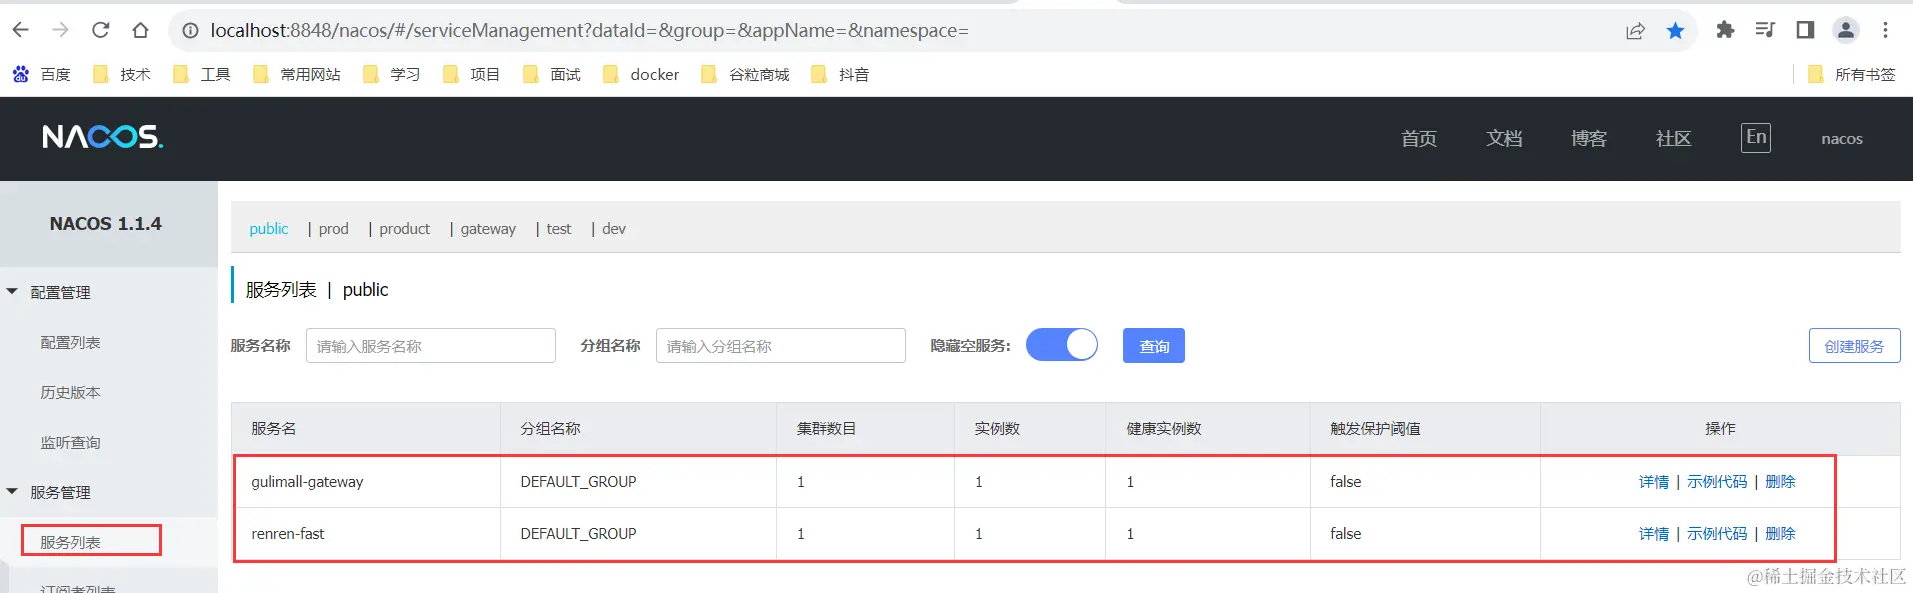This screenshot has height=593, width=1913.
Task: Open the 面试 bookmark folder
Action: coord(551,74)
